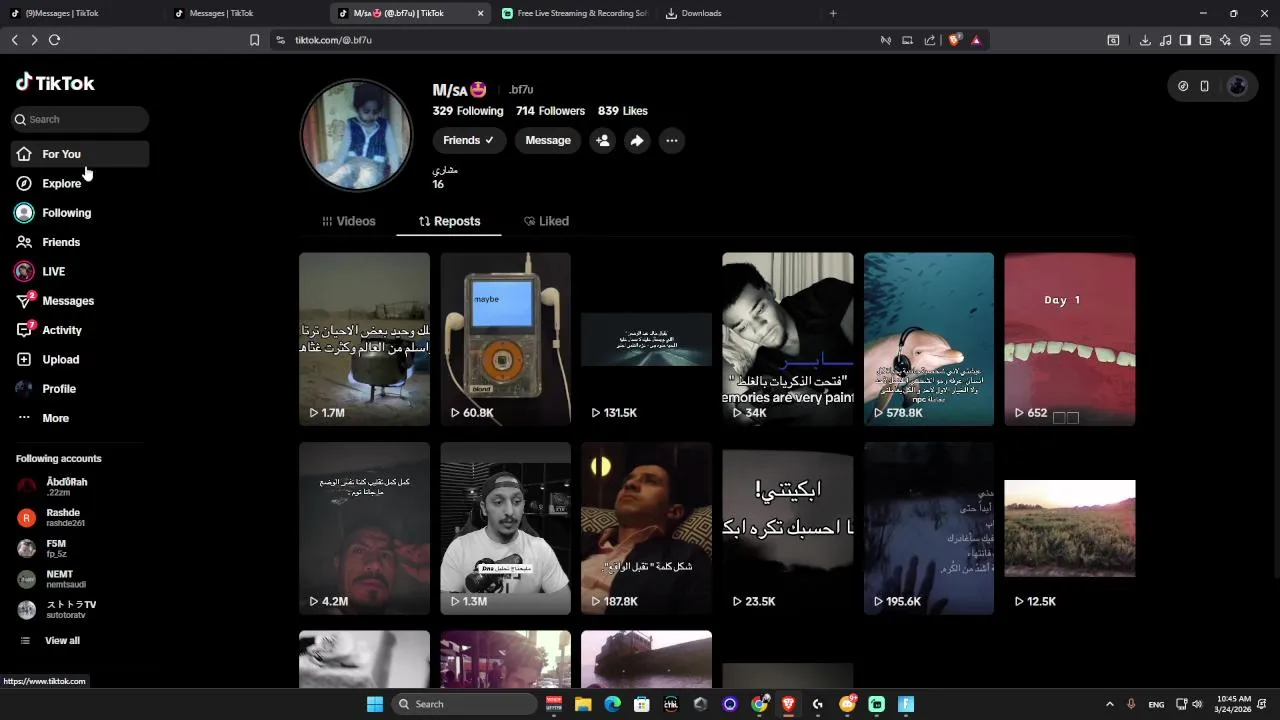Image resolution: width=1280 pixels, height=720 pixels.
Task: Click the share page icon in address bar
Action: tap(930, 40)
